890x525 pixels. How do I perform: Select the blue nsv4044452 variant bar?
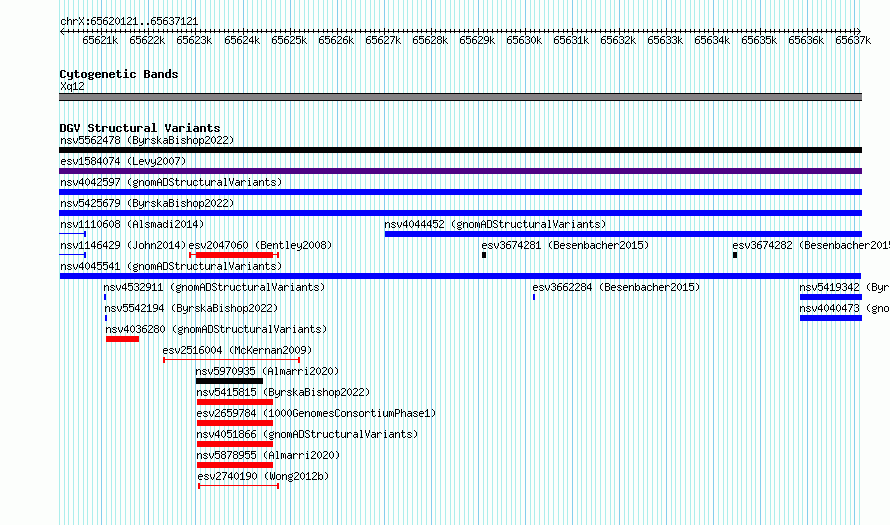click(623, 234)
